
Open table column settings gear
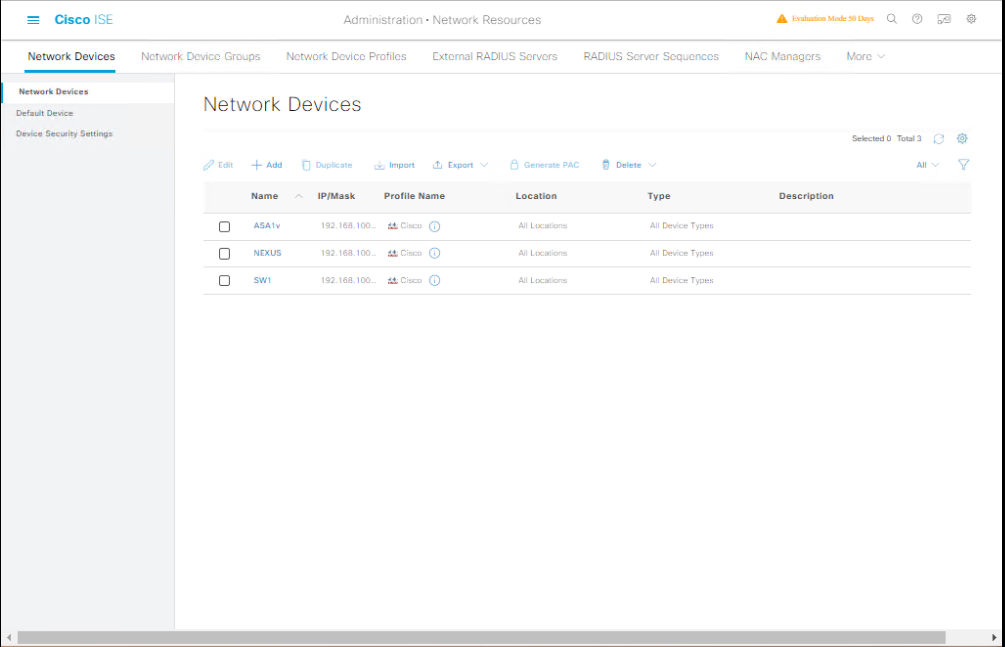(x=961, y=139)
